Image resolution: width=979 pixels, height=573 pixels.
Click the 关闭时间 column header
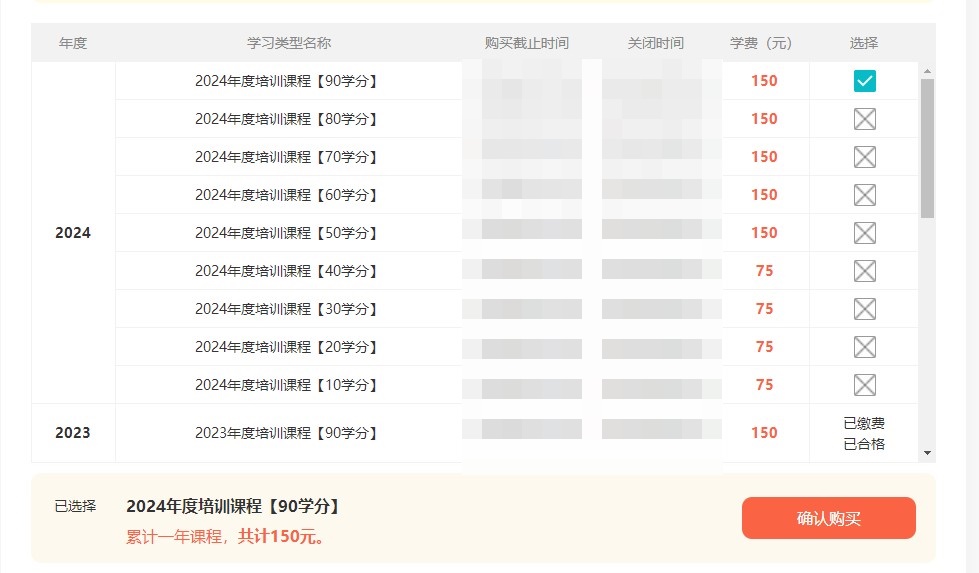[656, 43]
